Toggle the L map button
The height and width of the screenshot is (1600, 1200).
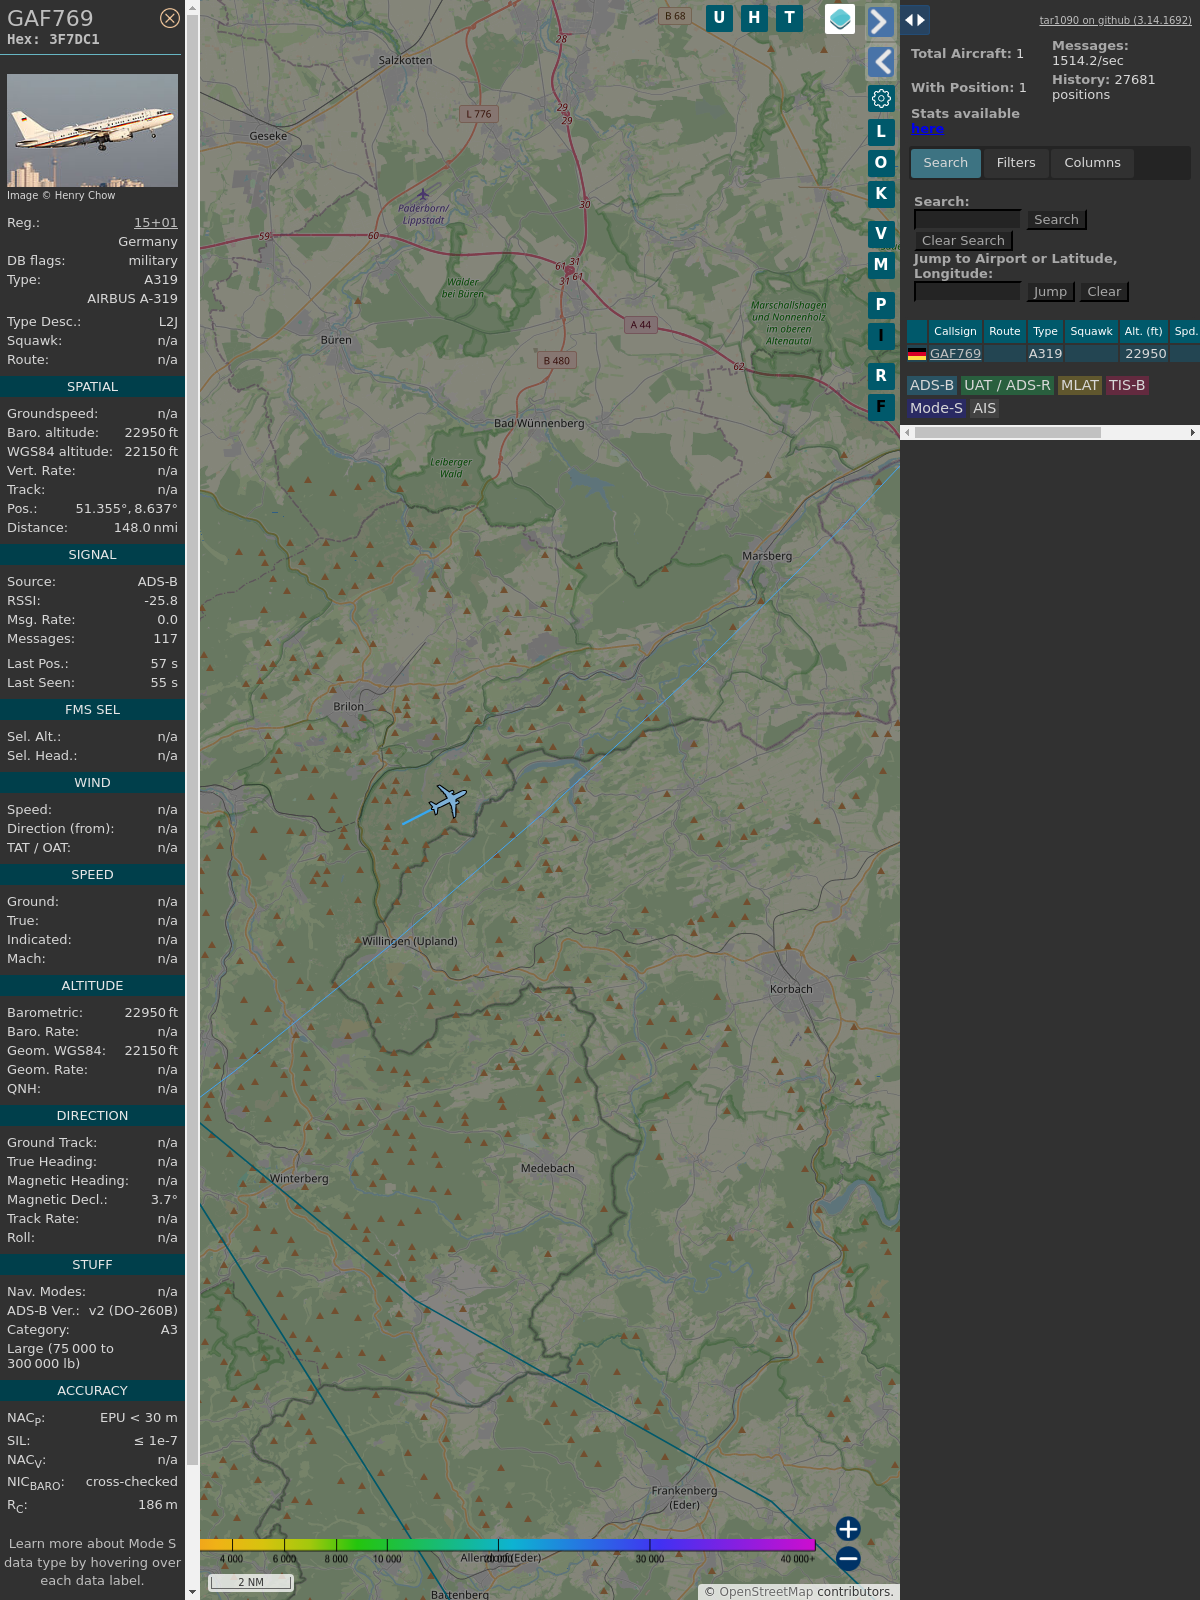[x=881, y=131]
